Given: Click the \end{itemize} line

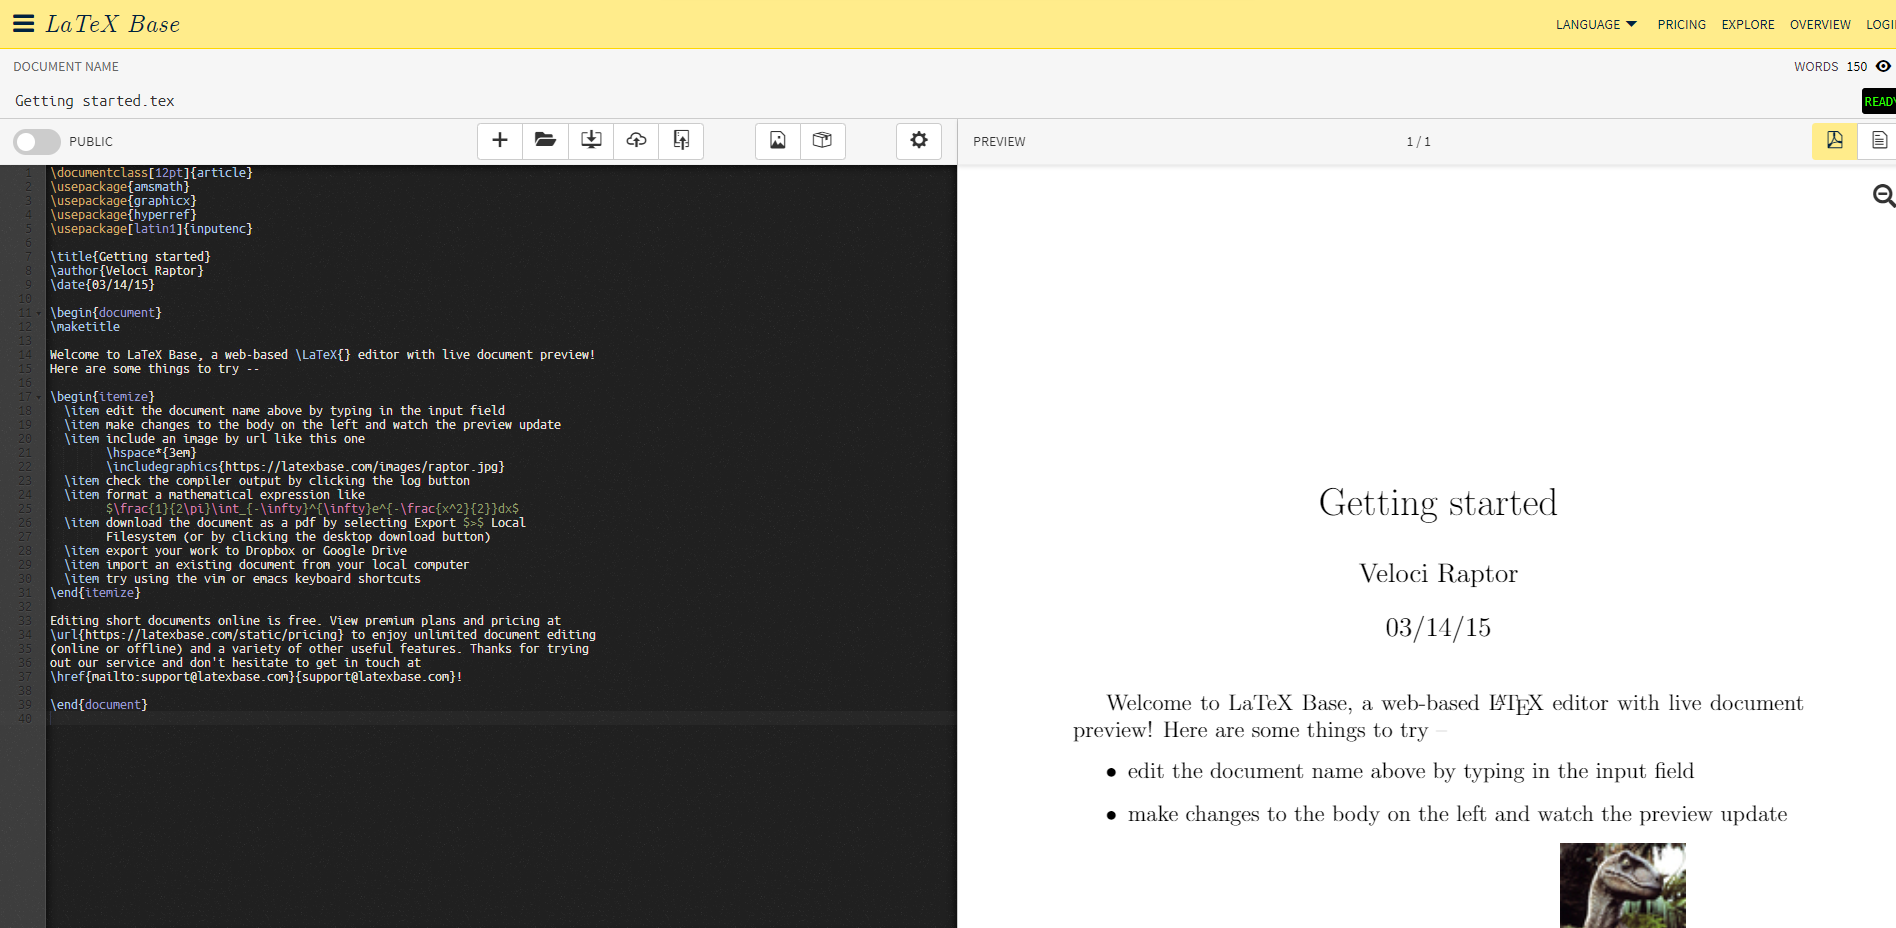Looking at the screenshot, I should click(x=95, y=593).
